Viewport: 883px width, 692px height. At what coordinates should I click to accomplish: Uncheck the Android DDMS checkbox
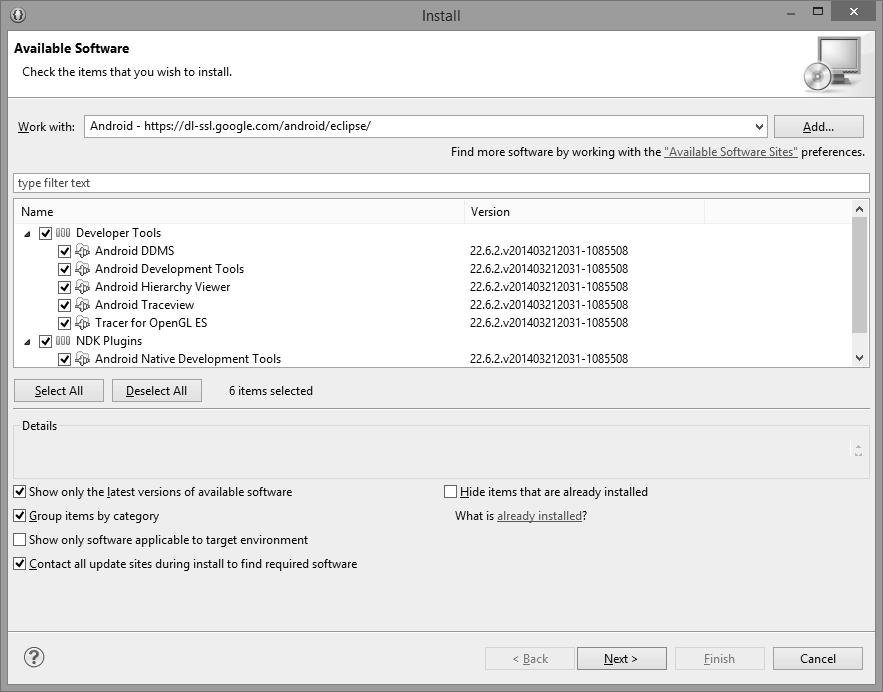click(x=65, y=251)
